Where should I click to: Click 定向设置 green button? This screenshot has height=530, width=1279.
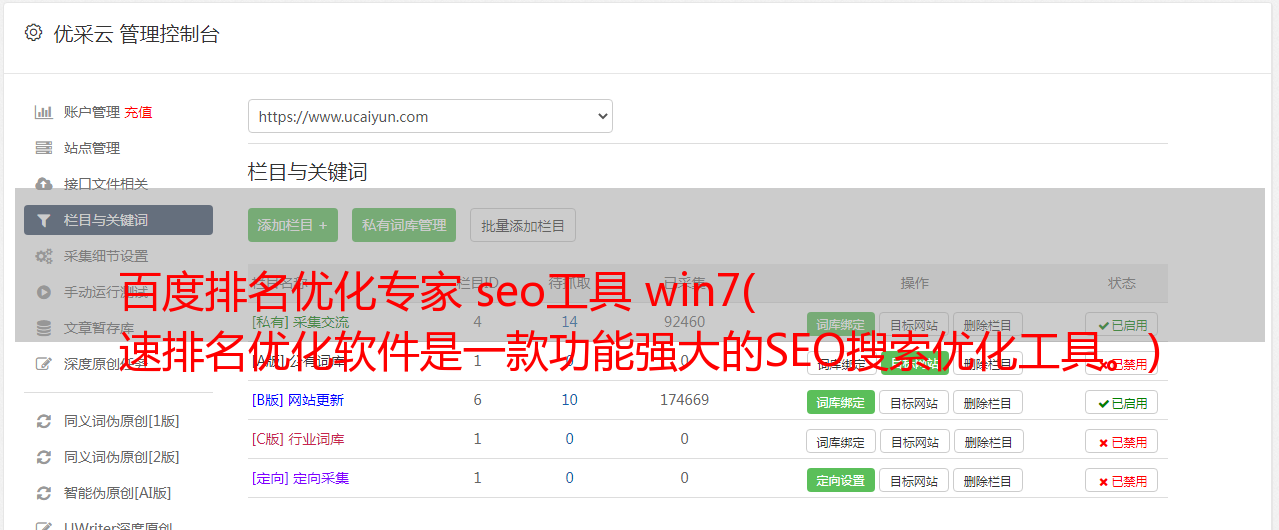point(841,480)
